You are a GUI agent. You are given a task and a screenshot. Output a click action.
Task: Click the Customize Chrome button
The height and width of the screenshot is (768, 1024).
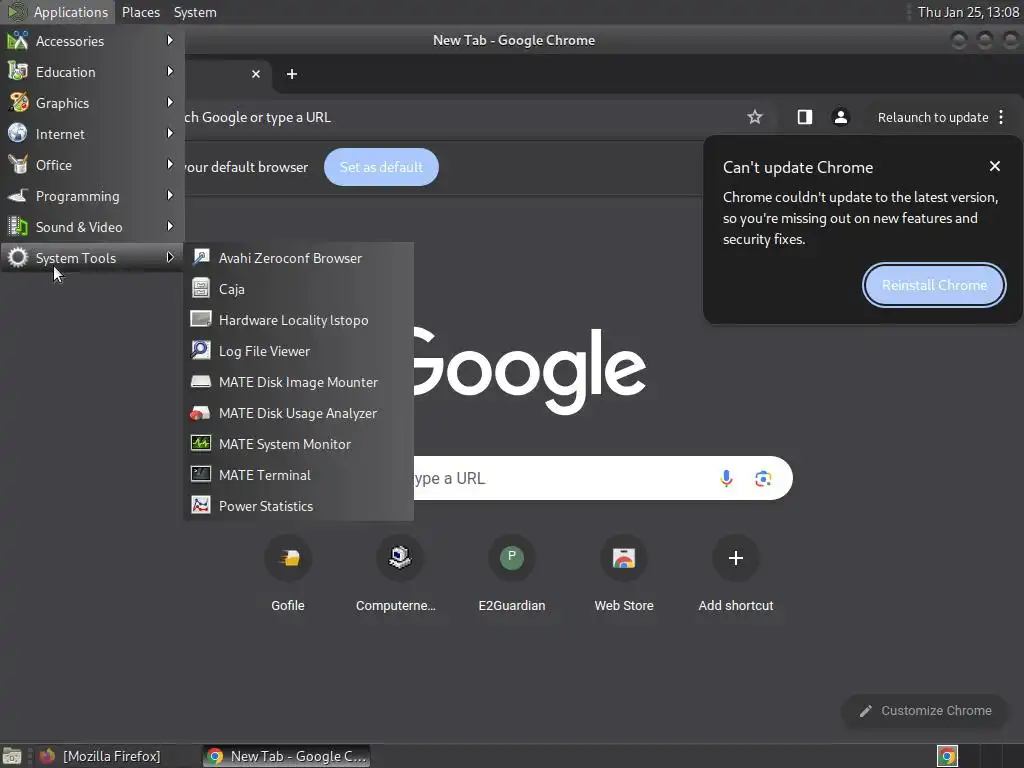click(x=925, y=711)
